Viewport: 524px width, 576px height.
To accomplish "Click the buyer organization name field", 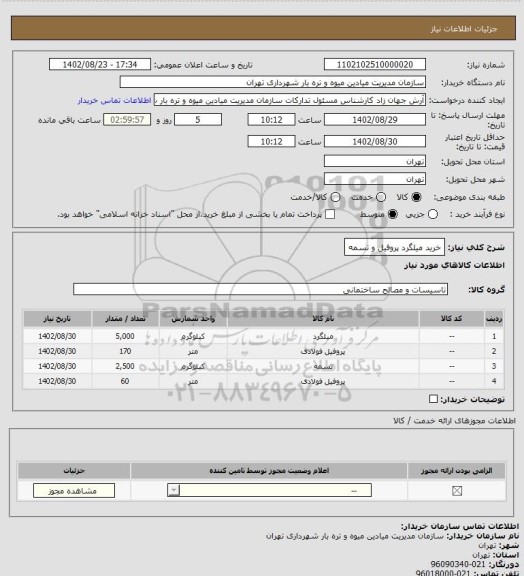I will click(x=273, y=82).
